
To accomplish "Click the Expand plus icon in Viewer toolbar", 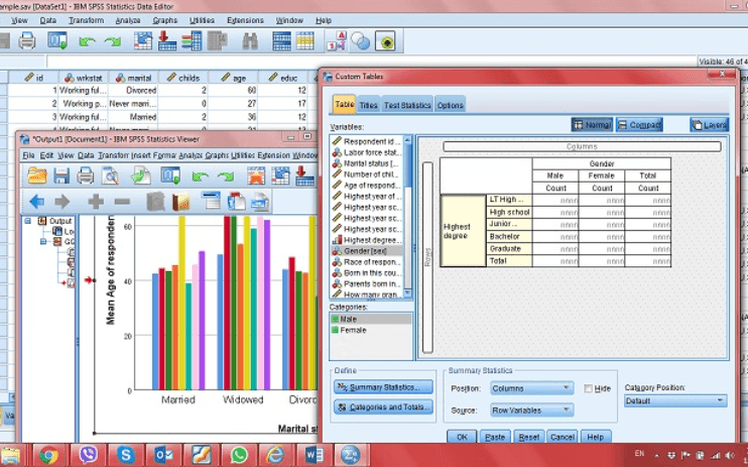I will click(95, 202).
